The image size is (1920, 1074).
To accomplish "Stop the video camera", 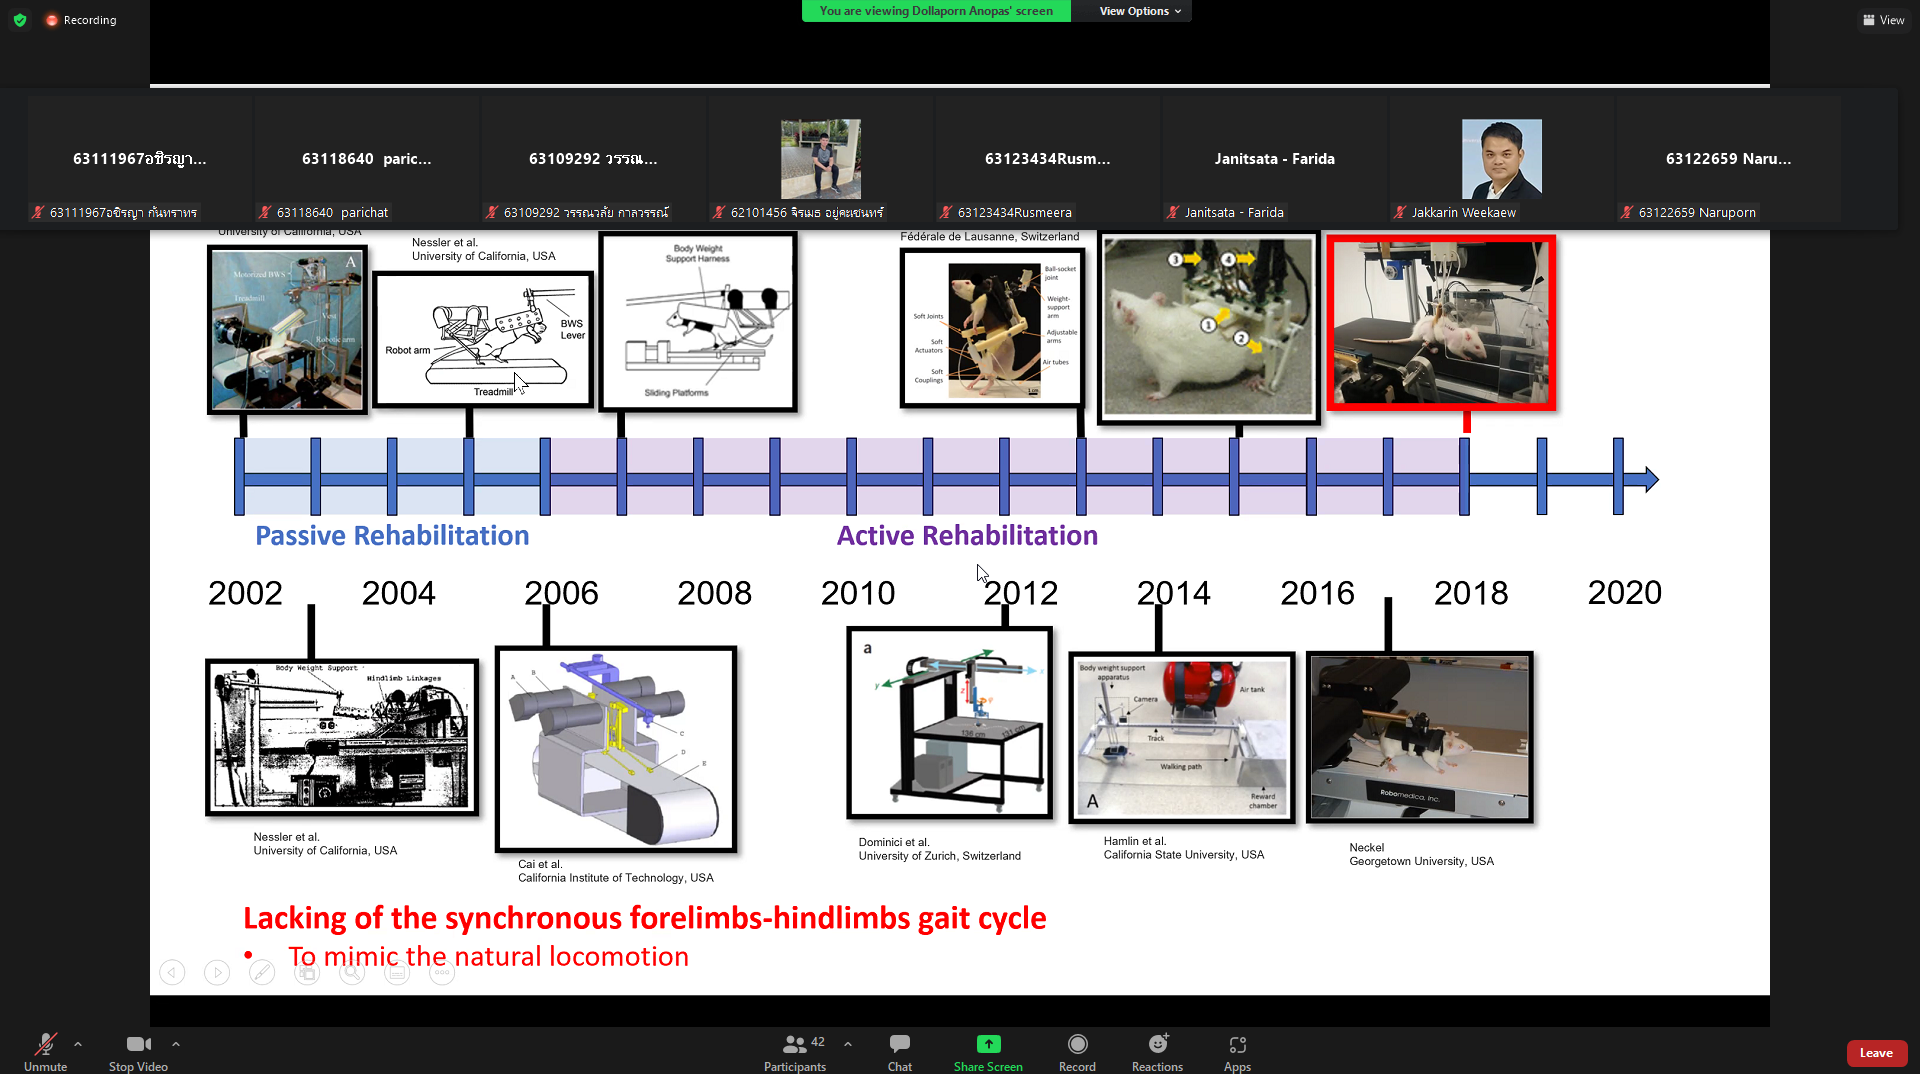I will pyautogui.click(x=138, y=1051).
